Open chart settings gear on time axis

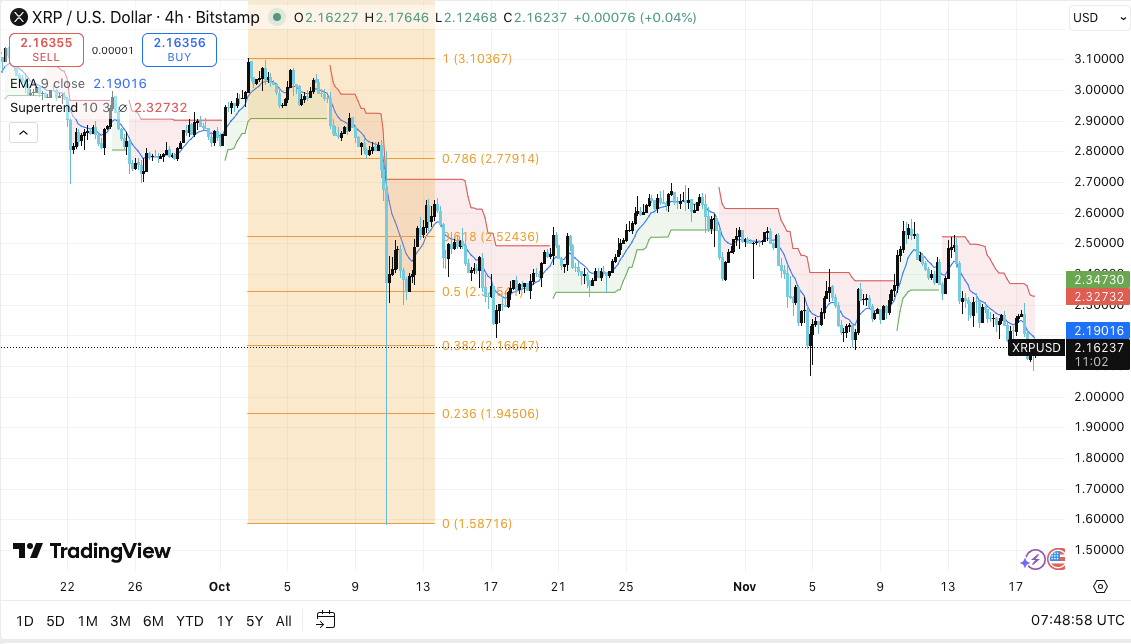[x=1100, y=587]
